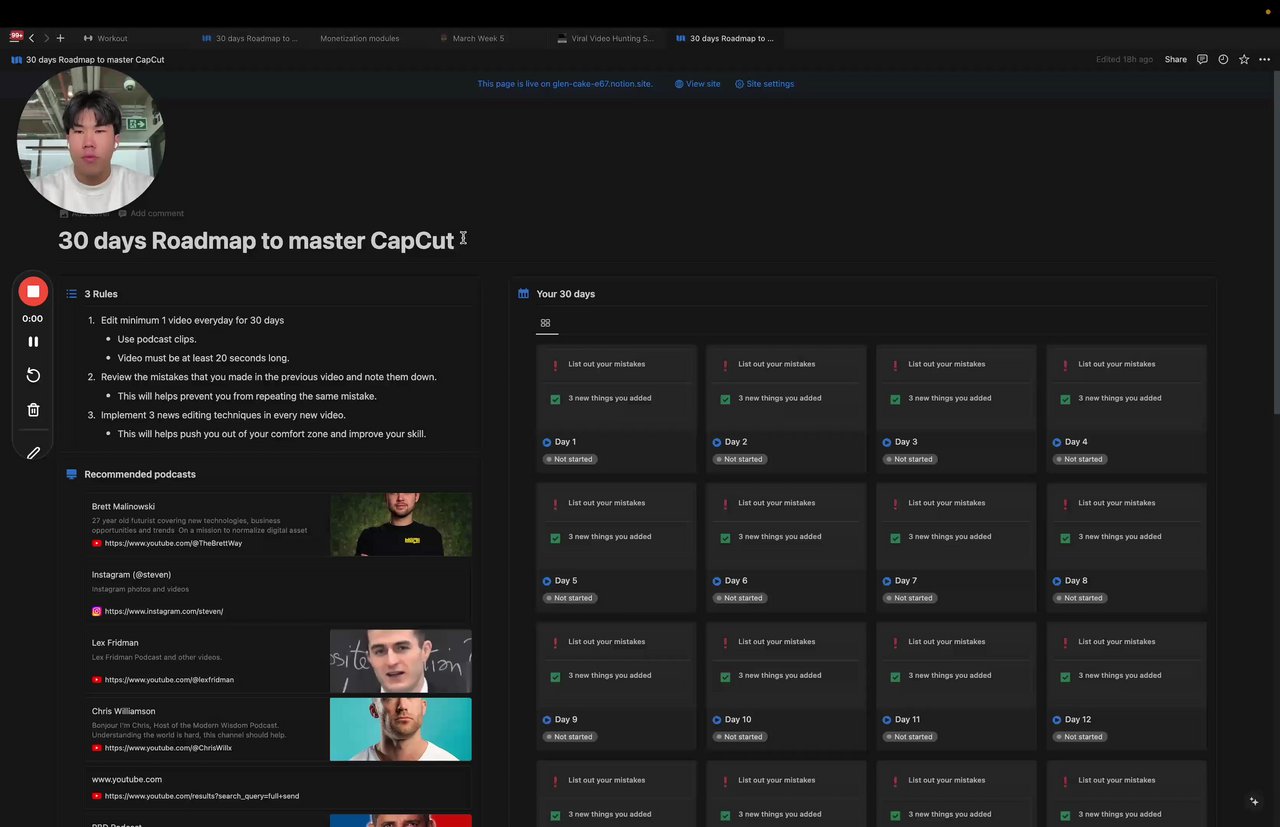
Task: Click the Notion AI sparkle icon
Action: [1254, 801]
